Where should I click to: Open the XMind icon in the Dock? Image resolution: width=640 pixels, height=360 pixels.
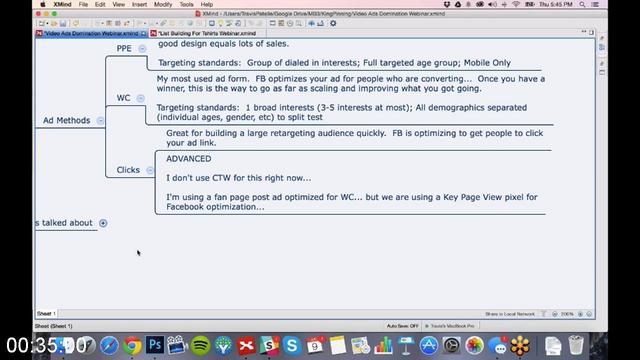(x=246, y=346)
